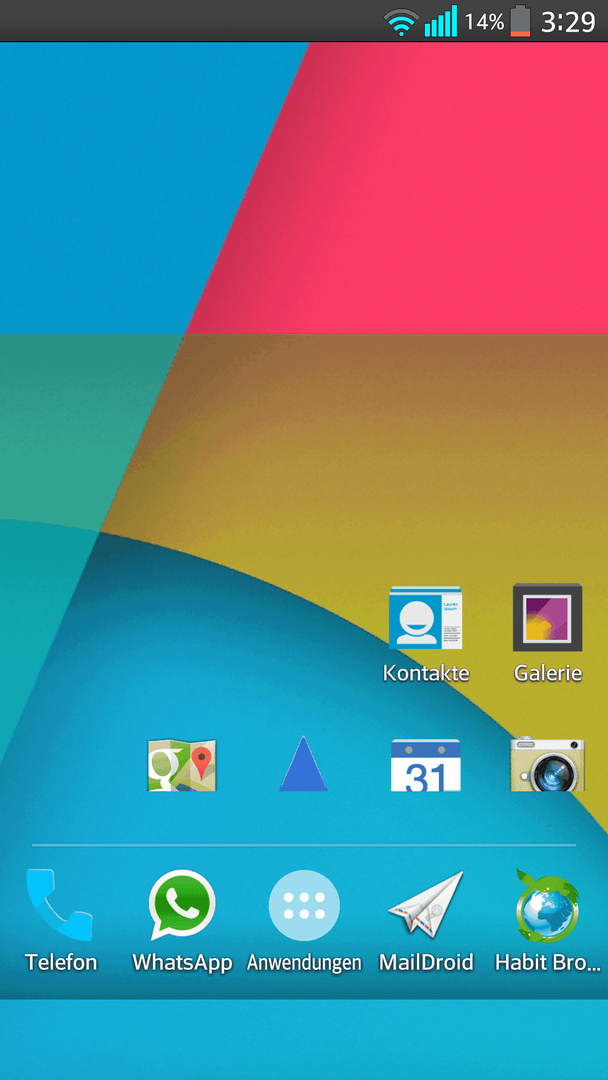608x1080 pixels.
Task: Launch Habit Browser globe icon
Action: [x=547, y=905]
